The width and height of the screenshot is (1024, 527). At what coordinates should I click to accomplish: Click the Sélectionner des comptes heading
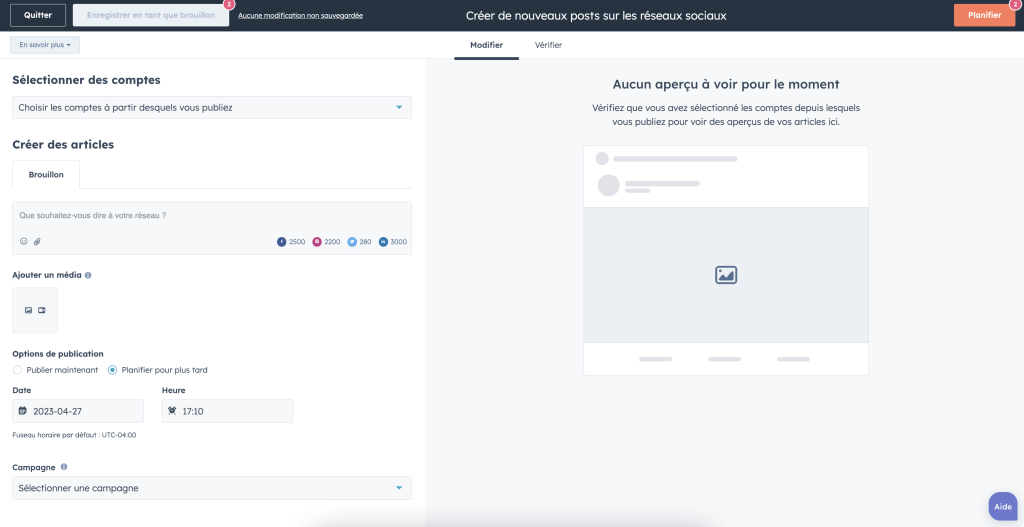point(86,80)
